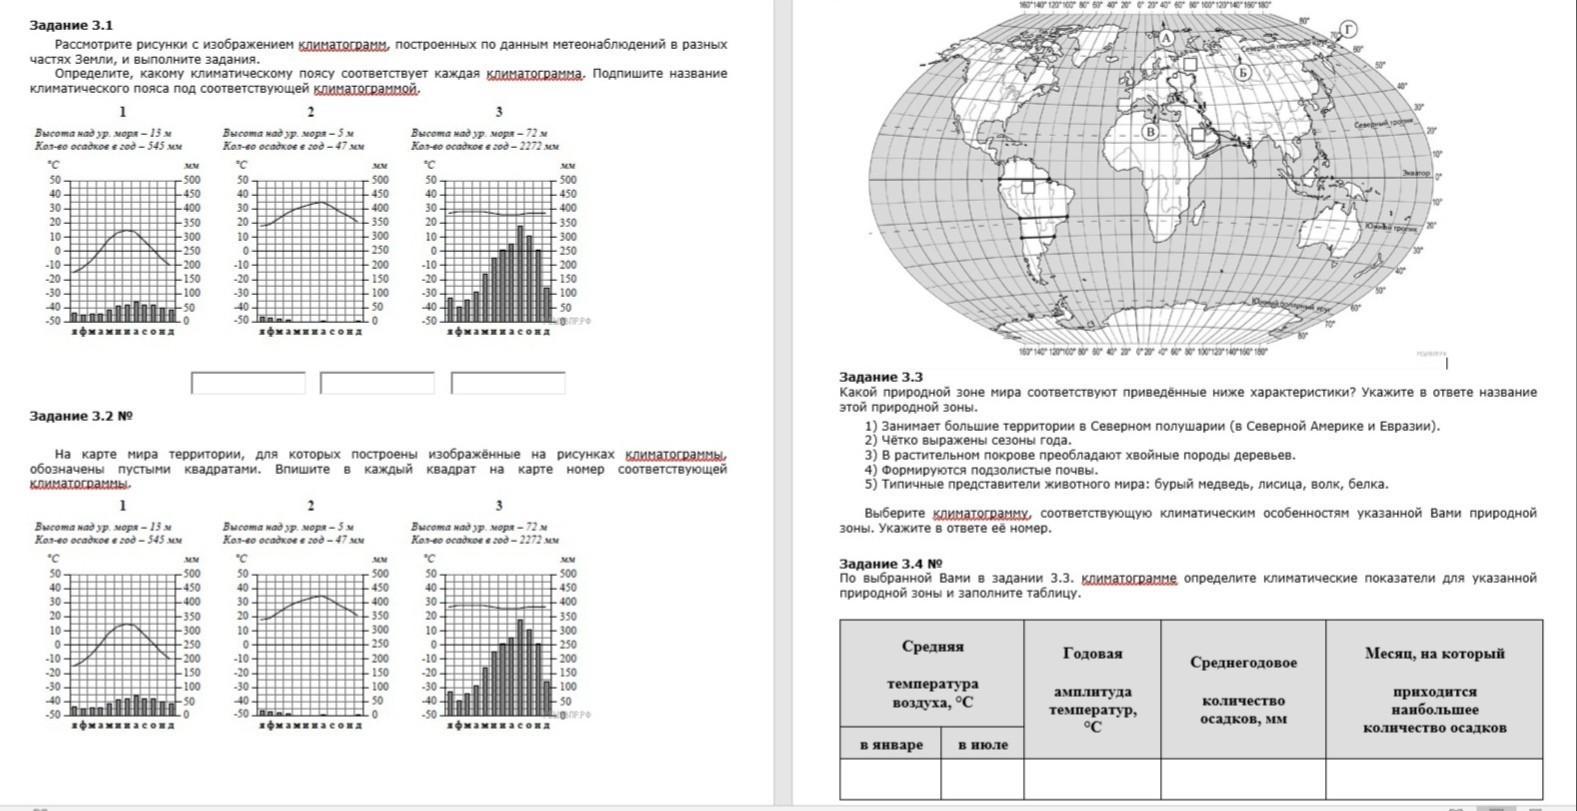
Task: Click the first answer box under climatogram 1
Action: coord(248,383)
